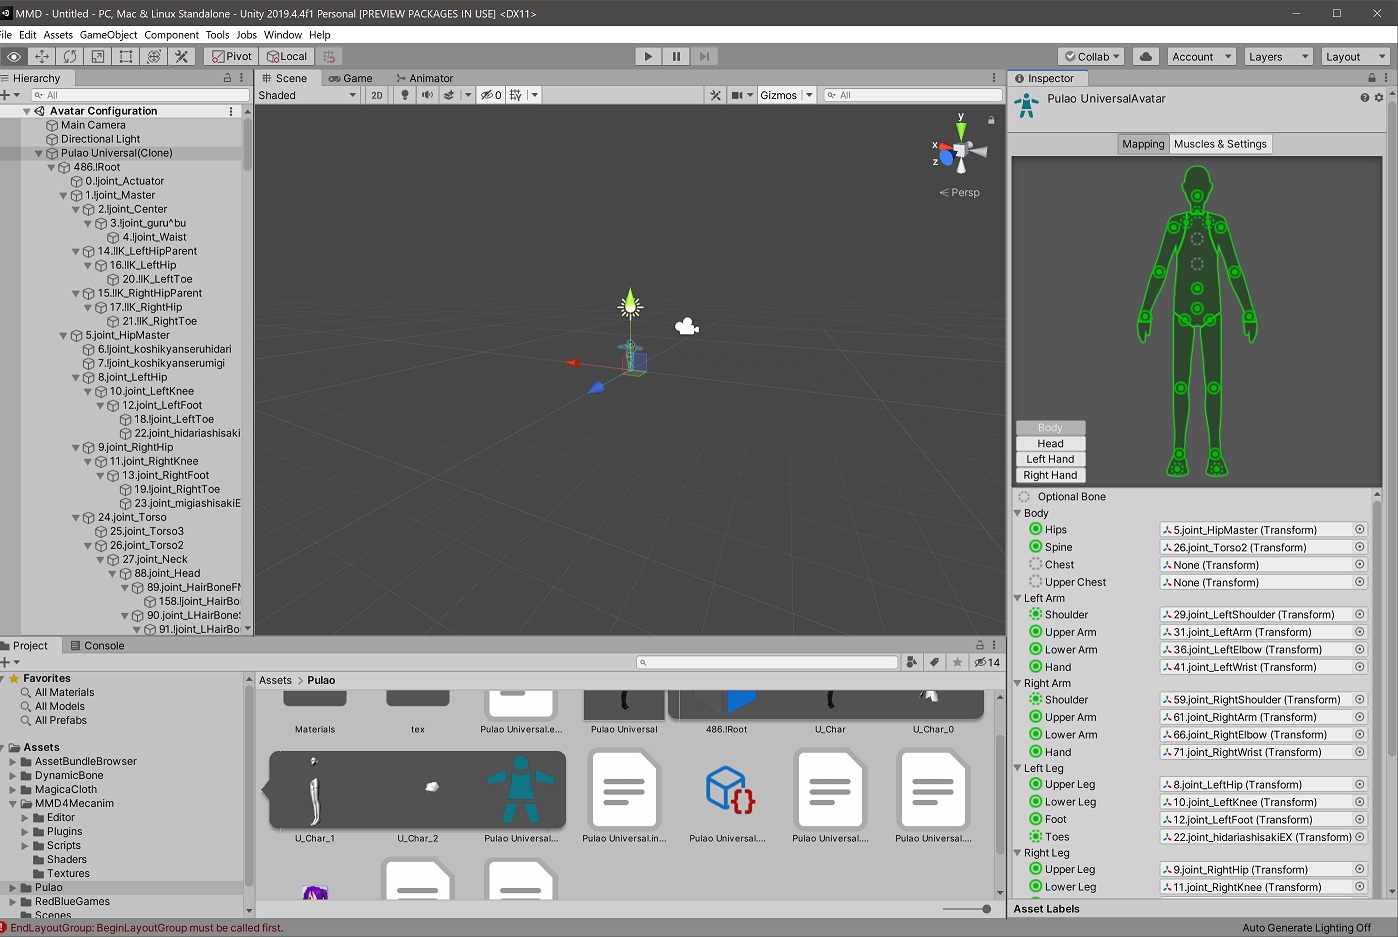
Task: Show Head bone mapping view
Action: [x=1050, y=444]
